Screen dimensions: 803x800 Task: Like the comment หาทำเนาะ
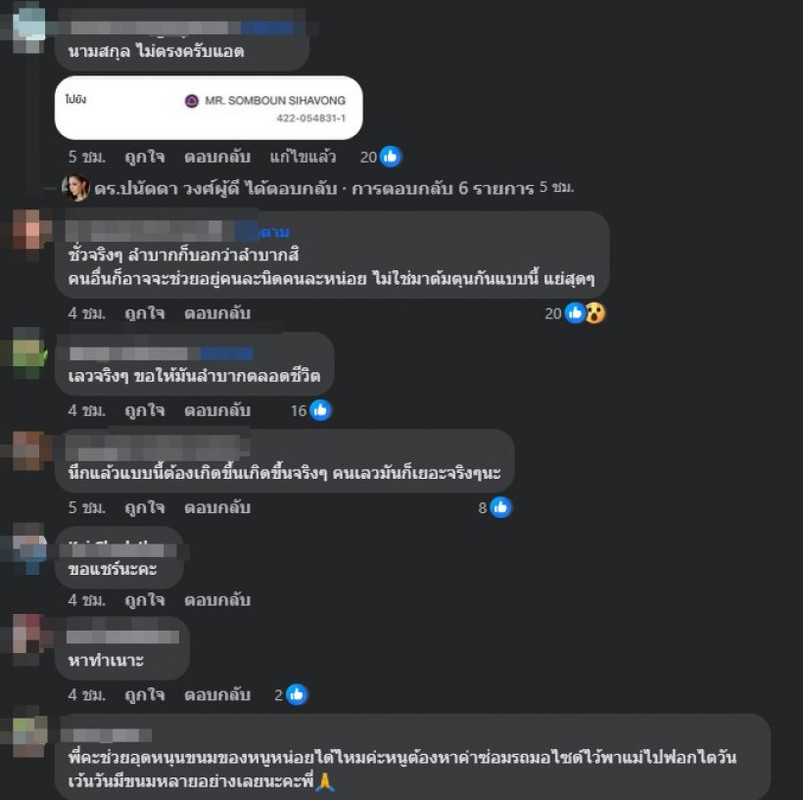coord(144,695)
